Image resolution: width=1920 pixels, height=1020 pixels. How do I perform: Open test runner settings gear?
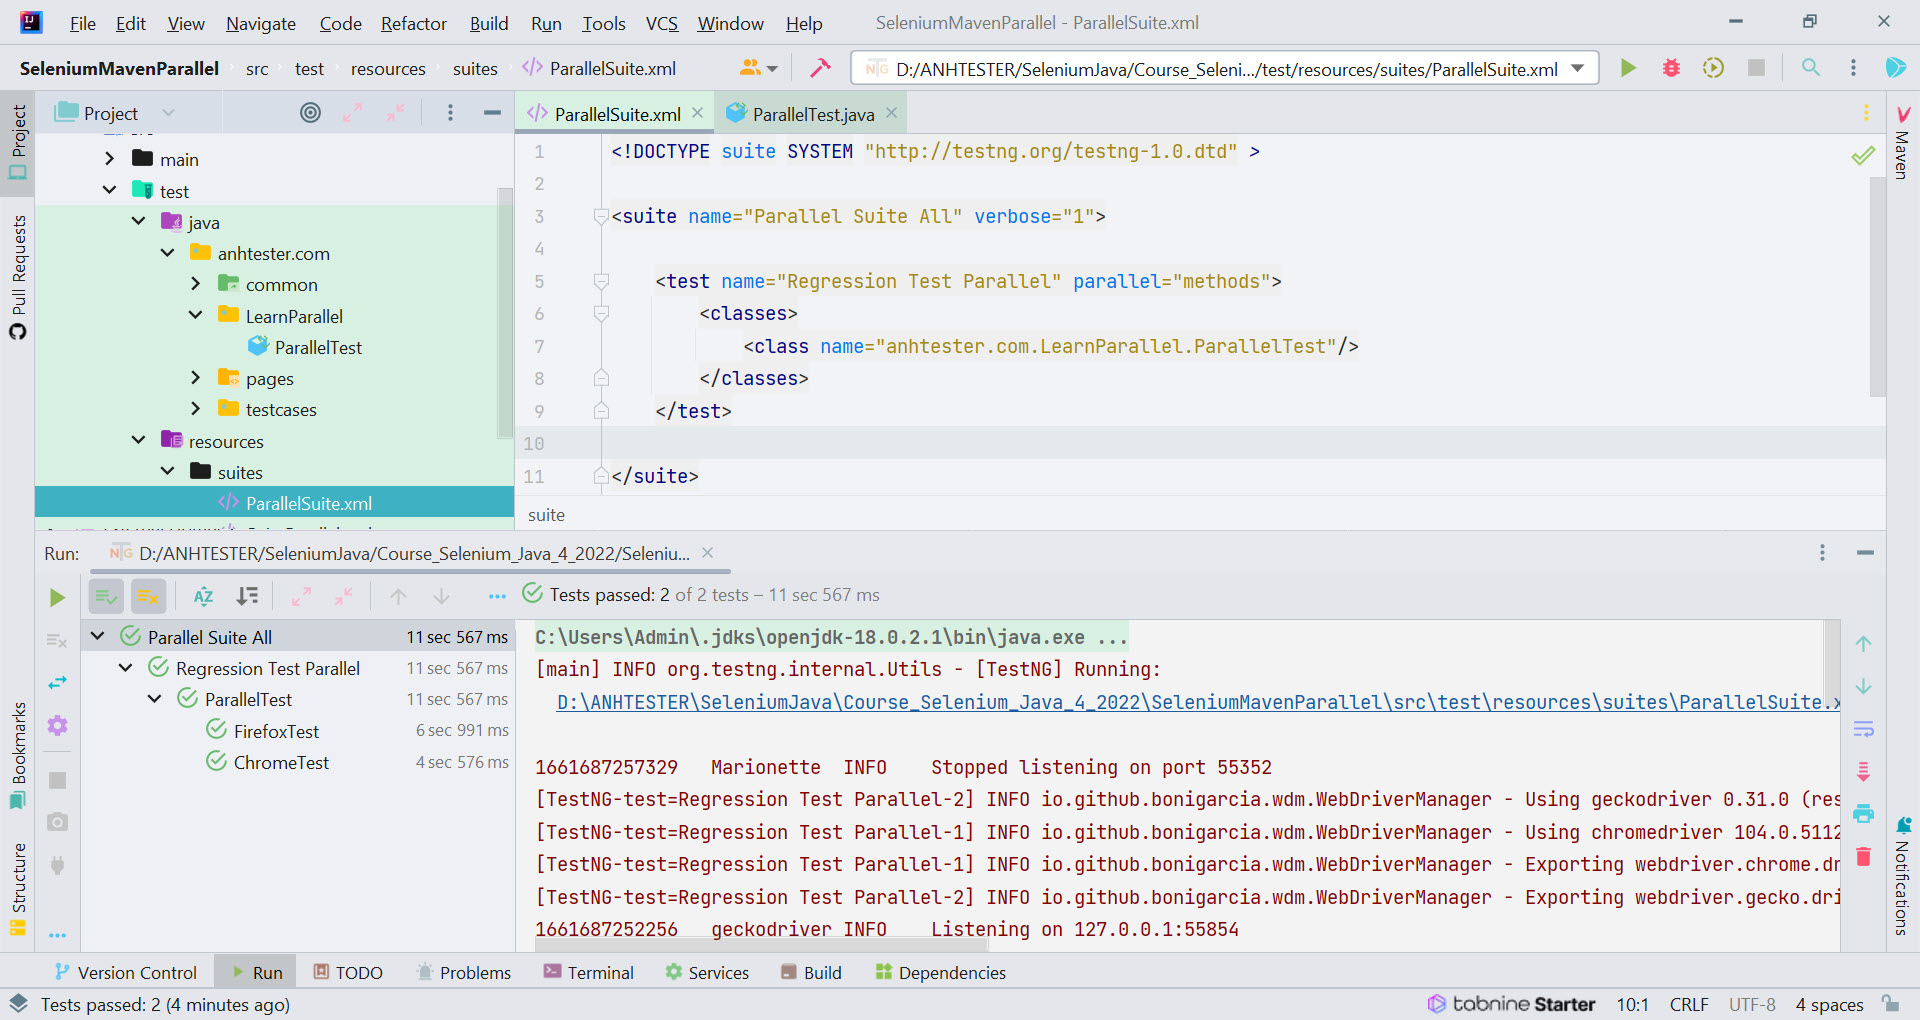pyautogui.click(x=57, y=725)
